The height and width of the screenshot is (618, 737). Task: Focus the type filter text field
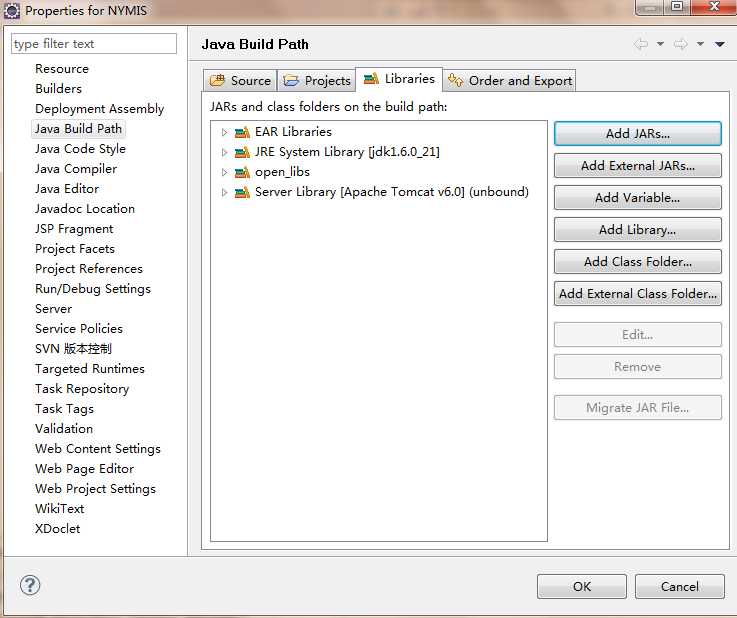(x=94, y=44)
